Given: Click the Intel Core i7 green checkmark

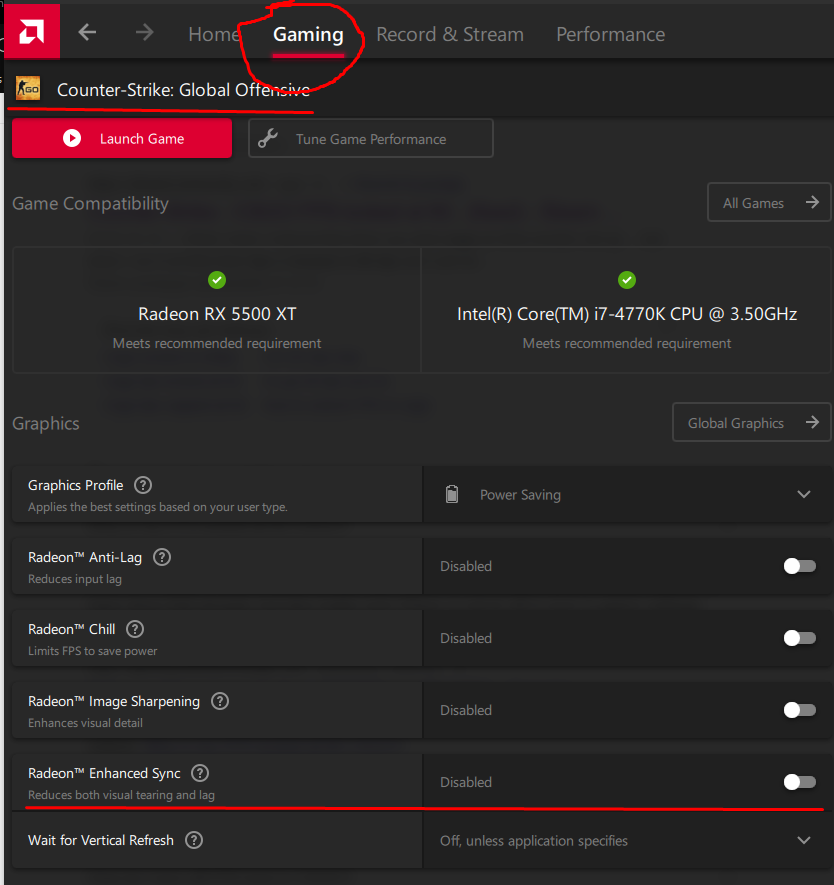Looking at the screenshot, I should click(x=626, y=279).
